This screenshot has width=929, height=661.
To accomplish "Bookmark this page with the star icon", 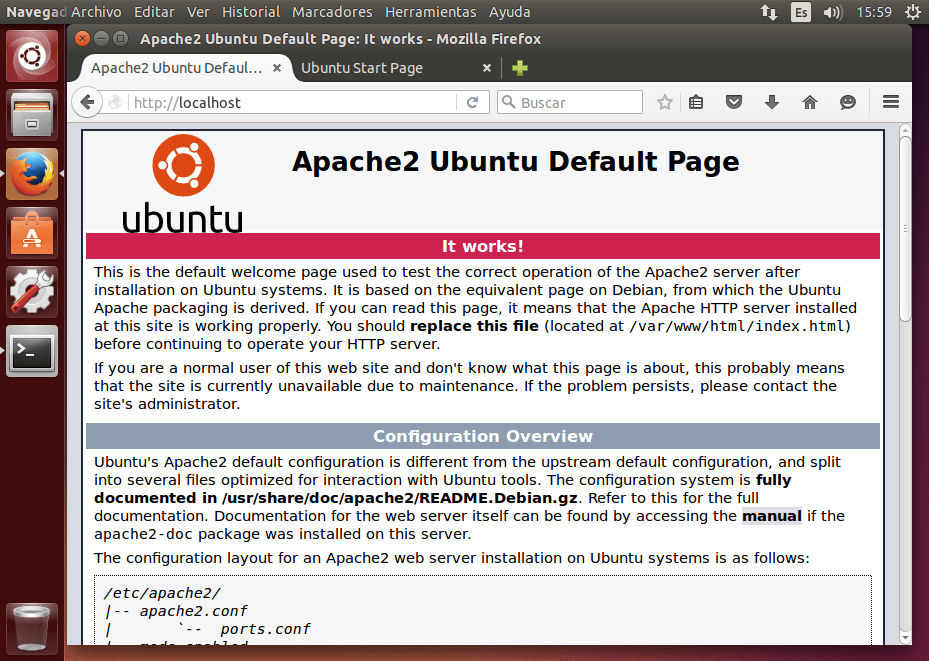I will point(665,102).
